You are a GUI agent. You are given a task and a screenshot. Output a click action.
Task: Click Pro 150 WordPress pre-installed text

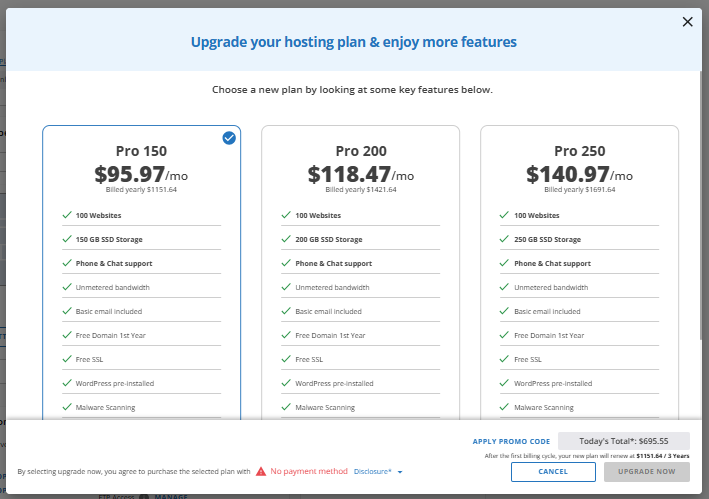pos(115,383)
